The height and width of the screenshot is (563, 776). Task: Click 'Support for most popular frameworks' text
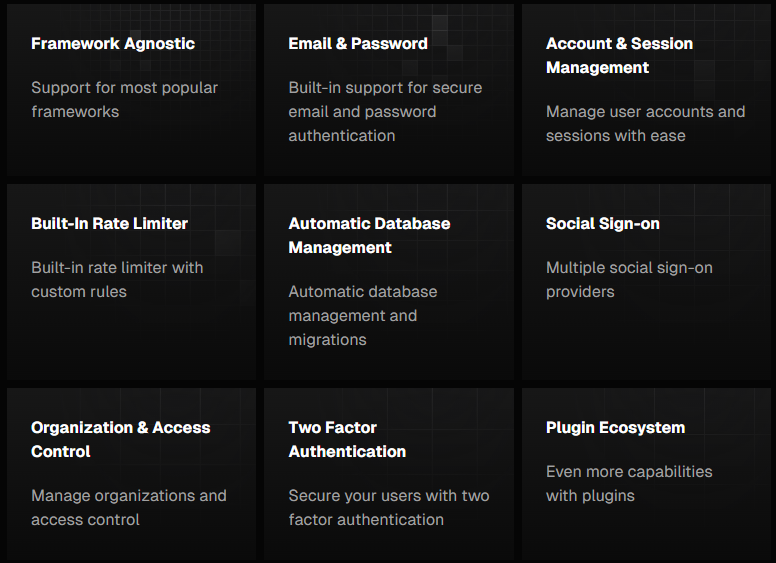(124, 99)
